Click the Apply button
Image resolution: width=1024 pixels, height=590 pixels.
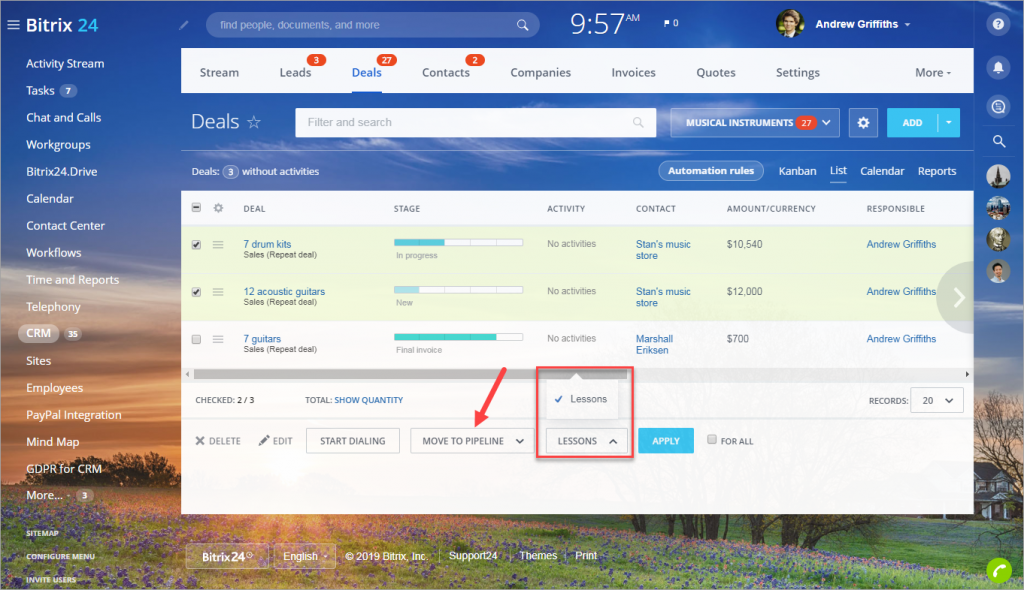tap(665, 441)
